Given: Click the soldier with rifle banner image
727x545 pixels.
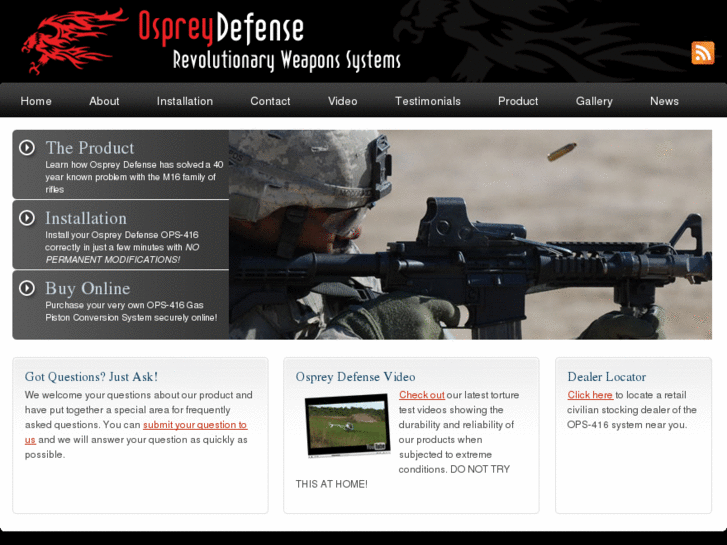Looking at the screenshot, I should [470, 235].
